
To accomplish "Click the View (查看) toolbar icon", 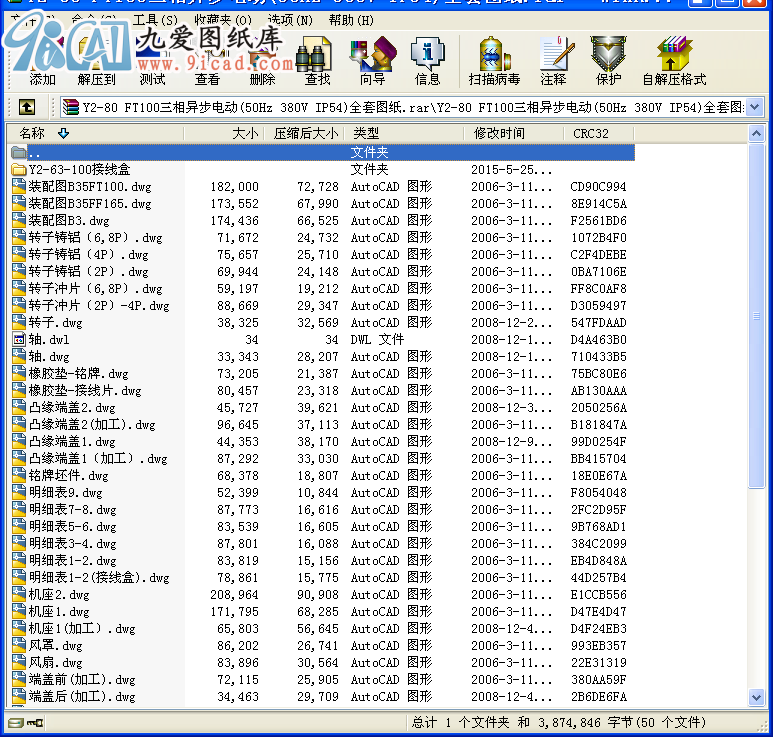I will [x=208, y=61].
